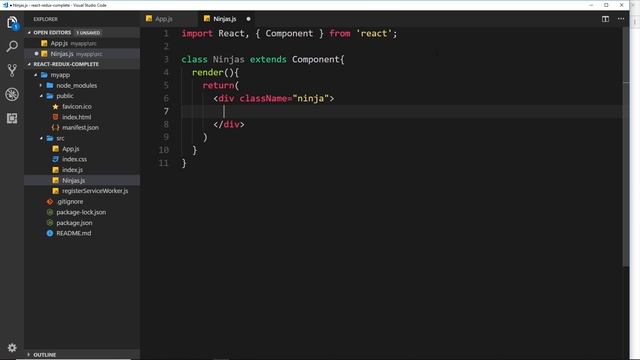Click the README.md info icon

coord(50,233)
